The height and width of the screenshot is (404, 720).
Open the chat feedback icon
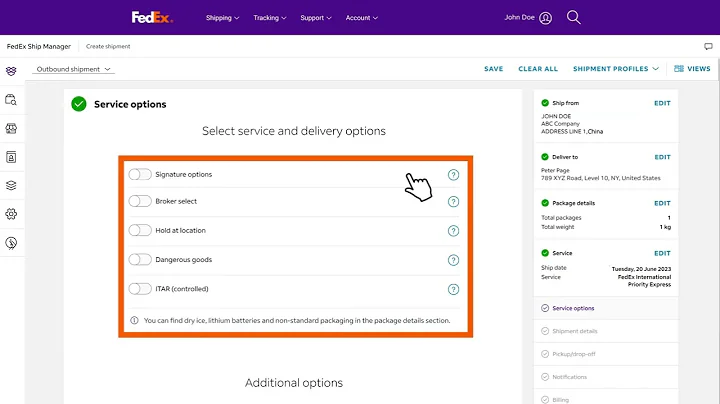(708, 46)
